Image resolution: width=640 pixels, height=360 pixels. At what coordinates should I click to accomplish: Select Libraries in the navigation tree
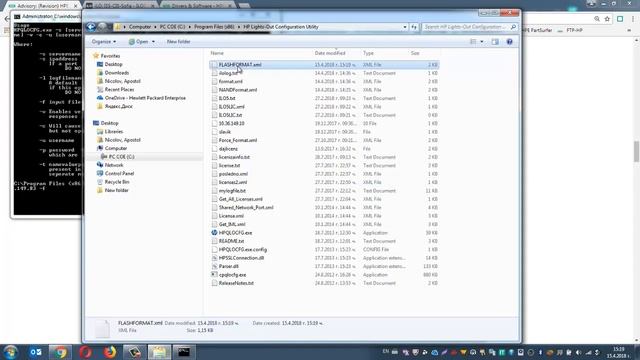pos(113,131)
